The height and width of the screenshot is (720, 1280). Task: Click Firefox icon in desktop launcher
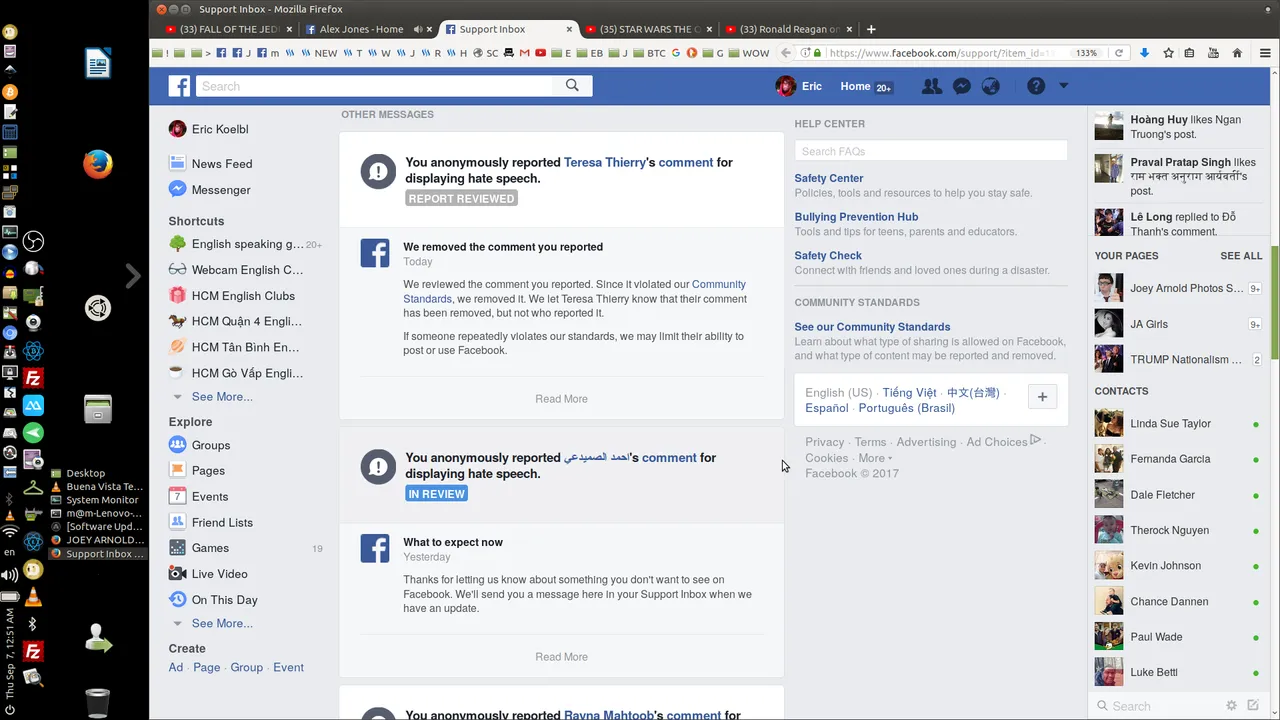click(97, 164)
